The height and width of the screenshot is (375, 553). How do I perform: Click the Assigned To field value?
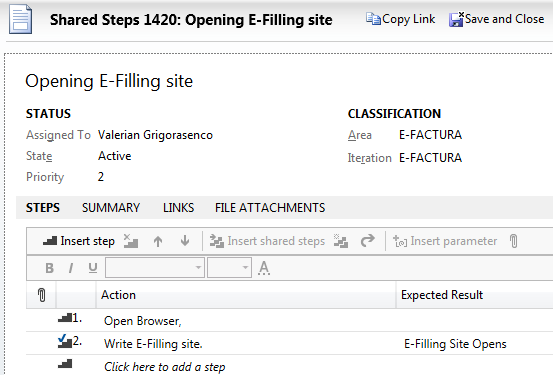pos(155,135)
